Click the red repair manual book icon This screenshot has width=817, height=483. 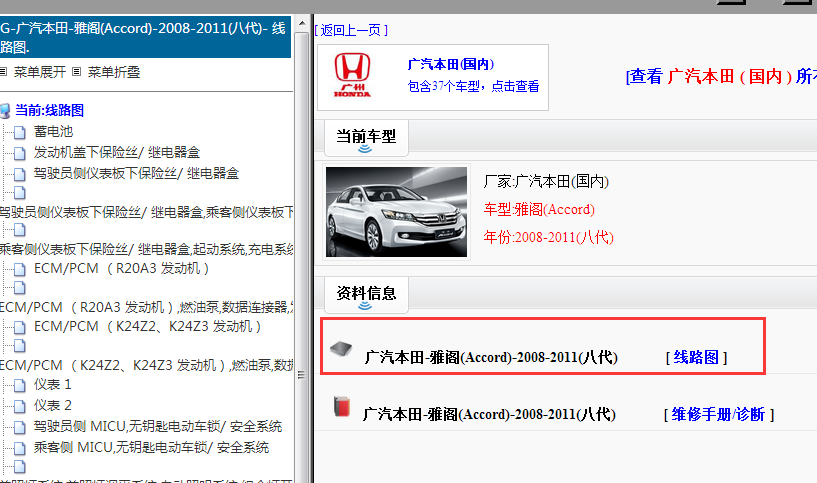click(342, 406)
